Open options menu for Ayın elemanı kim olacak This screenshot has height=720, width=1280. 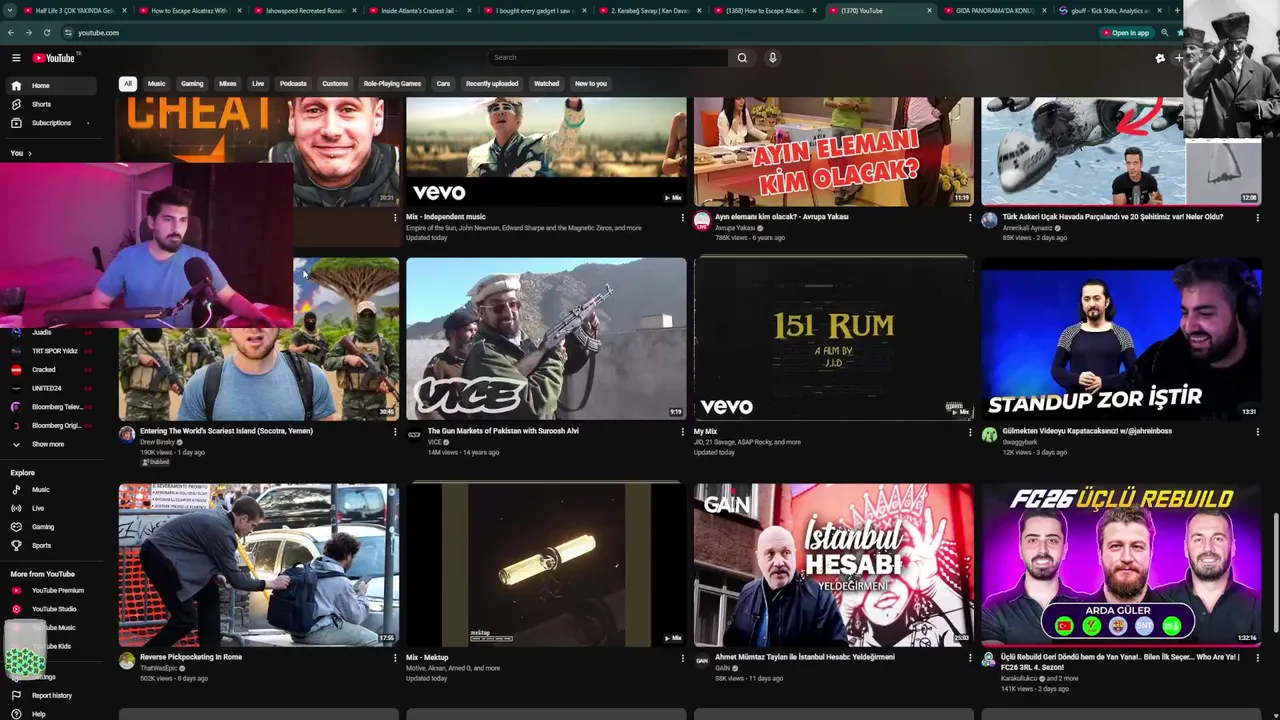[x=969, y=217]
